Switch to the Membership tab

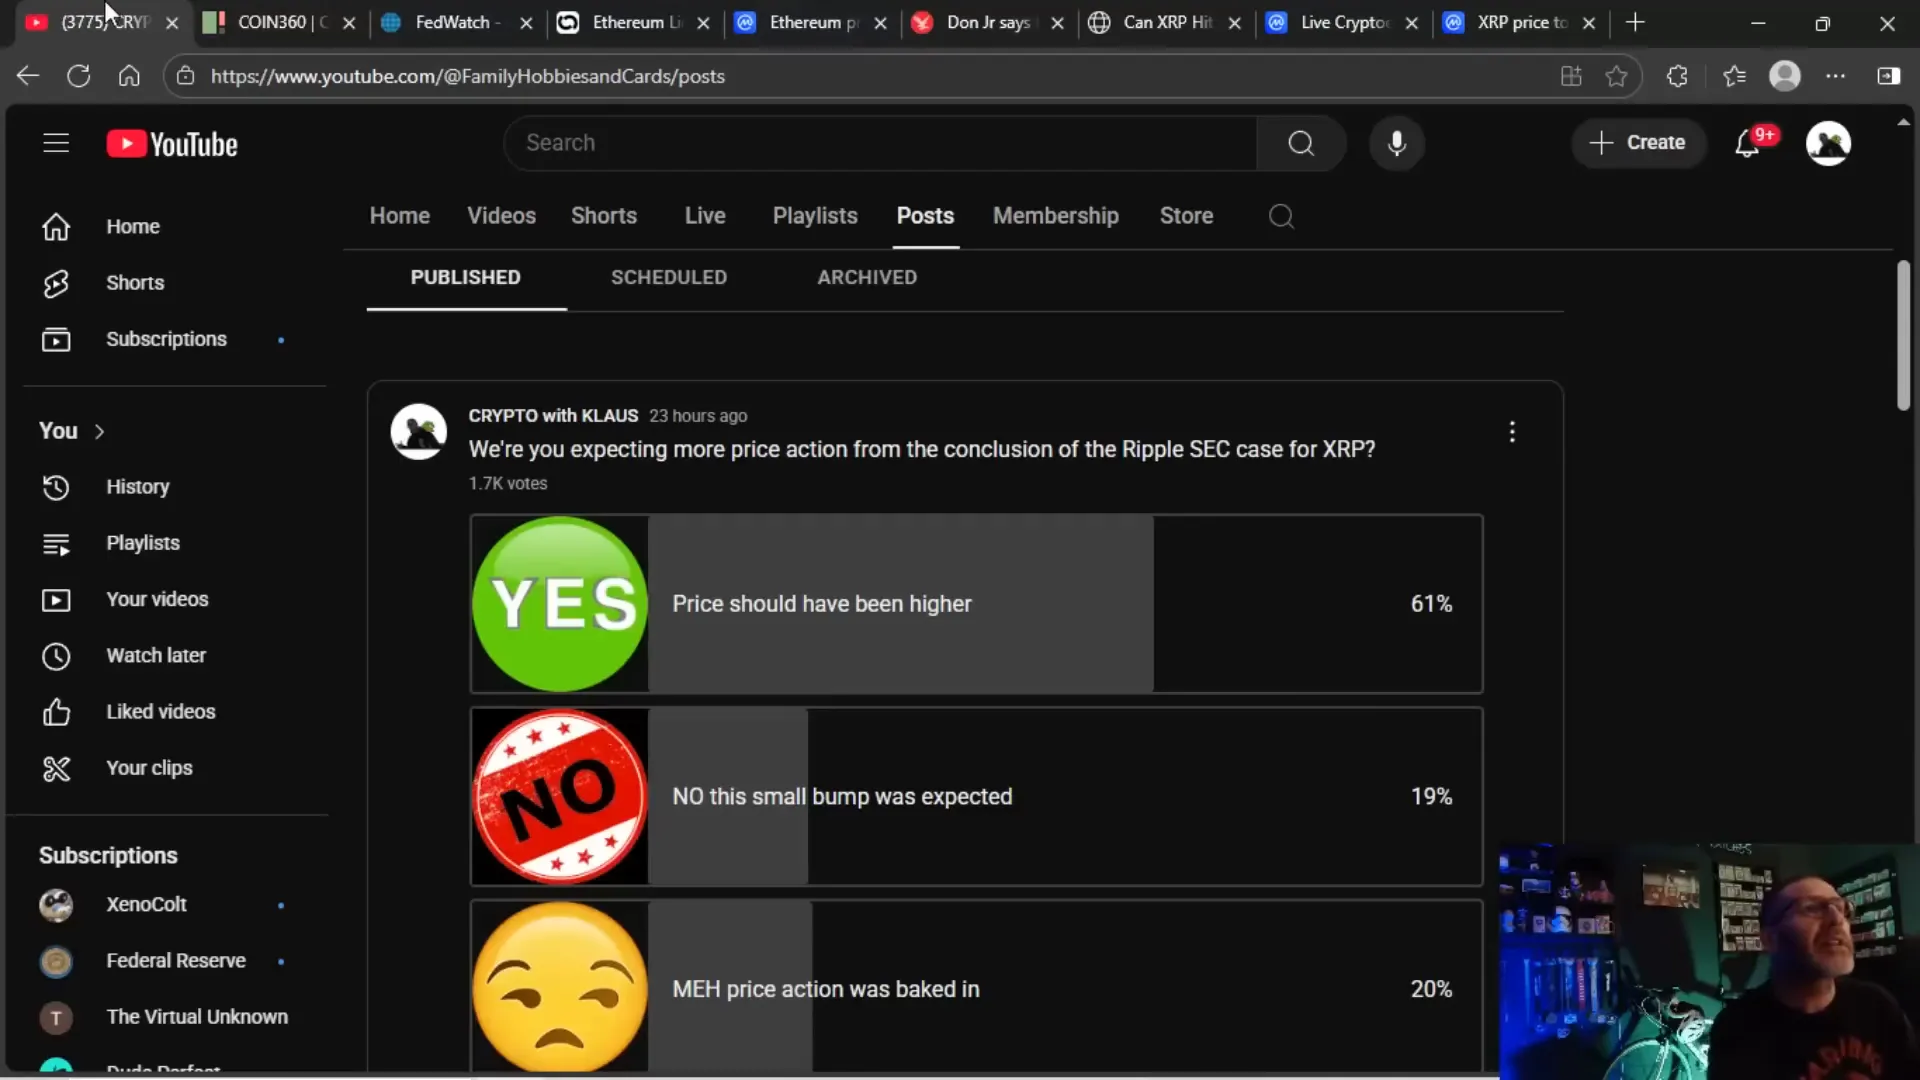pos(1056,216)
